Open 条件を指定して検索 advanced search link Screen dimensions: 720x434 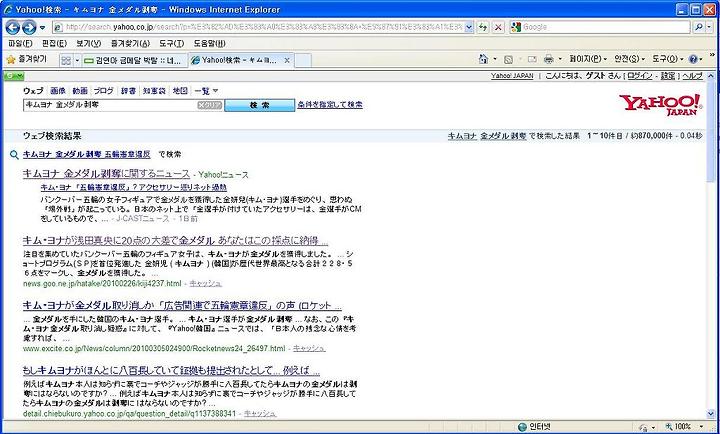coord(330,105)
